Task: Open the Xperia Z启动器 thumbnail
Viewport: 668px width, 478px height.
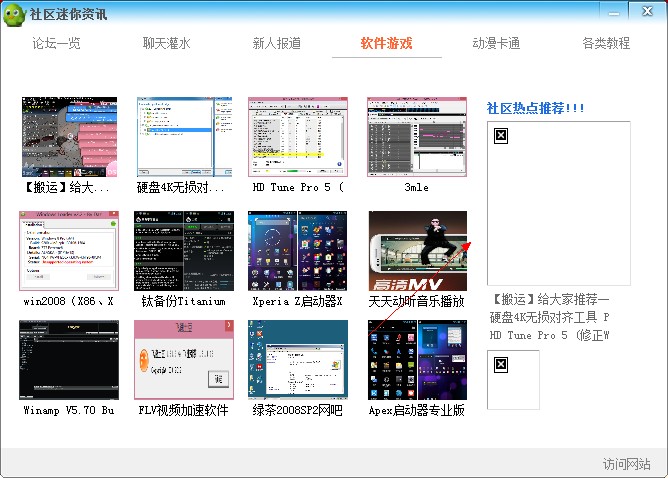Action: [298, 250]
